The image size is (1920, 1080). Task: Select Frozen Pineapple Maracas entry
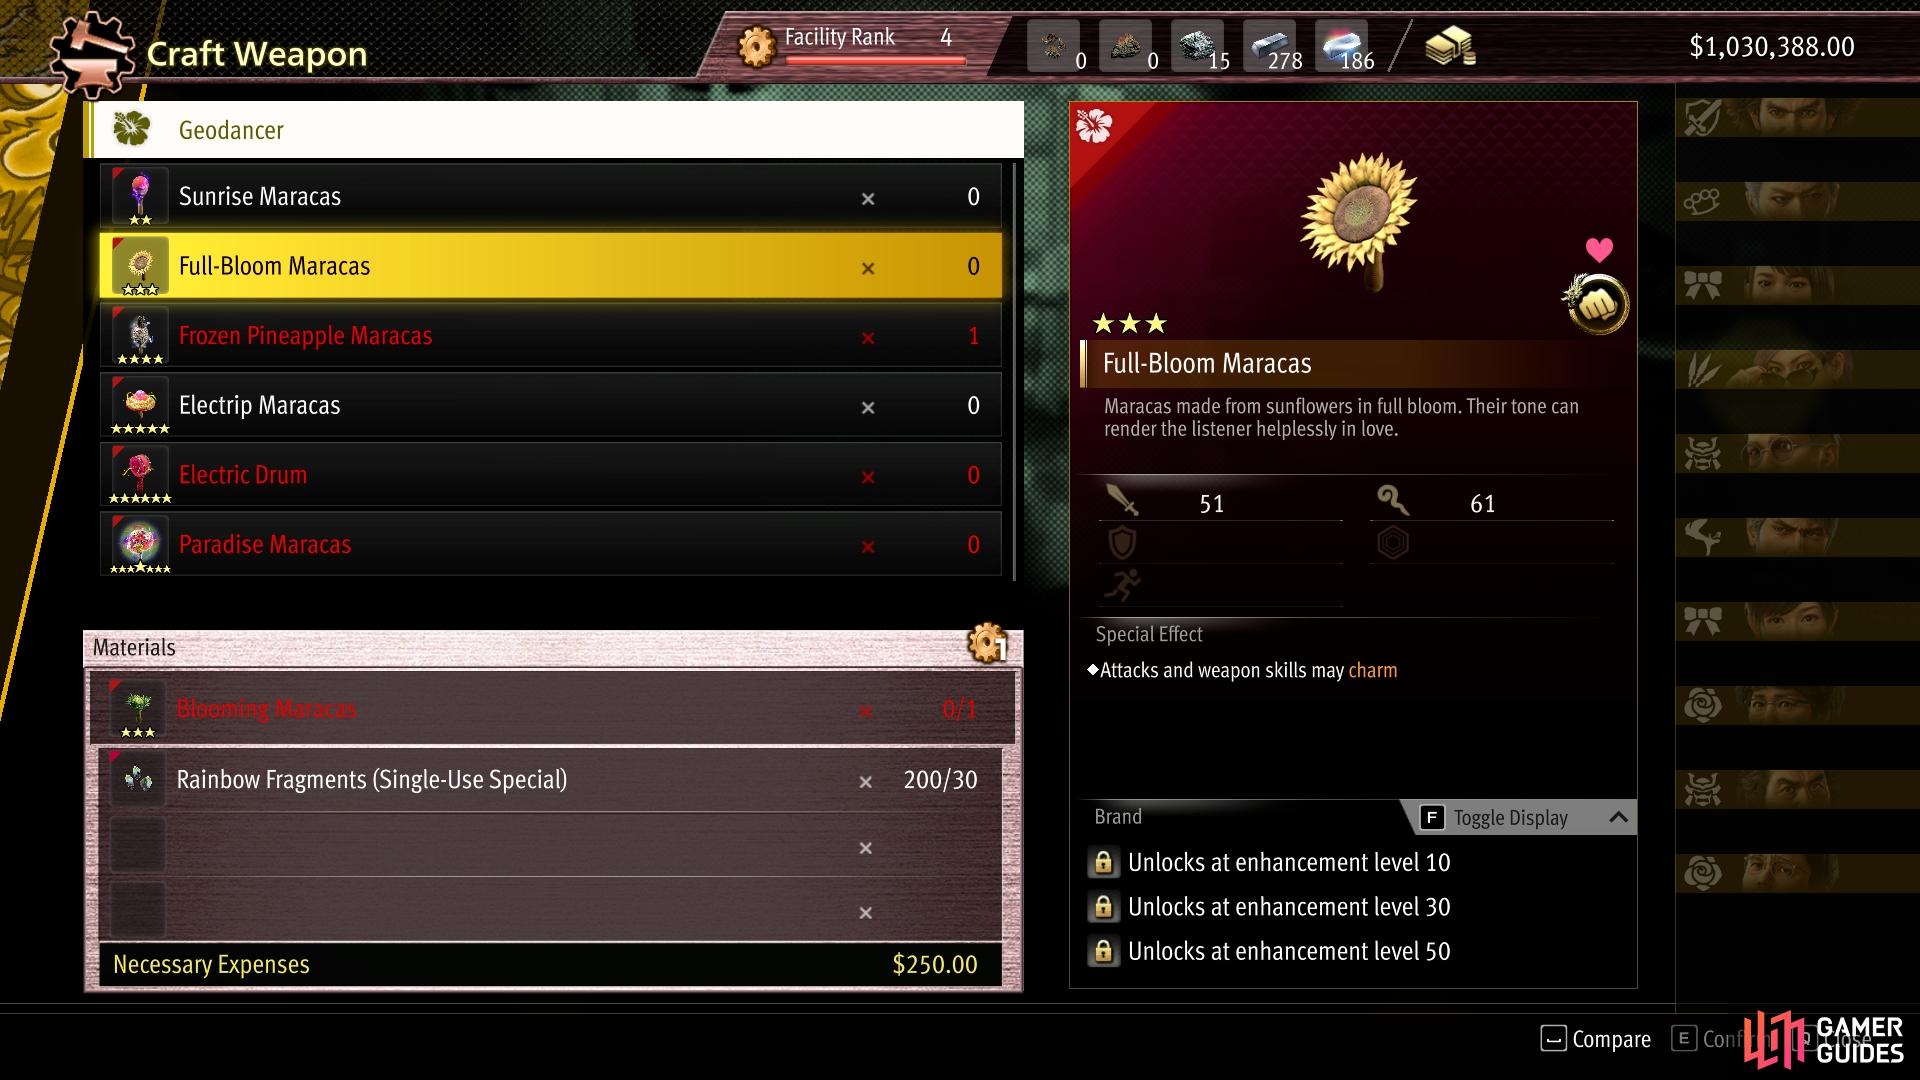(551, 335)
